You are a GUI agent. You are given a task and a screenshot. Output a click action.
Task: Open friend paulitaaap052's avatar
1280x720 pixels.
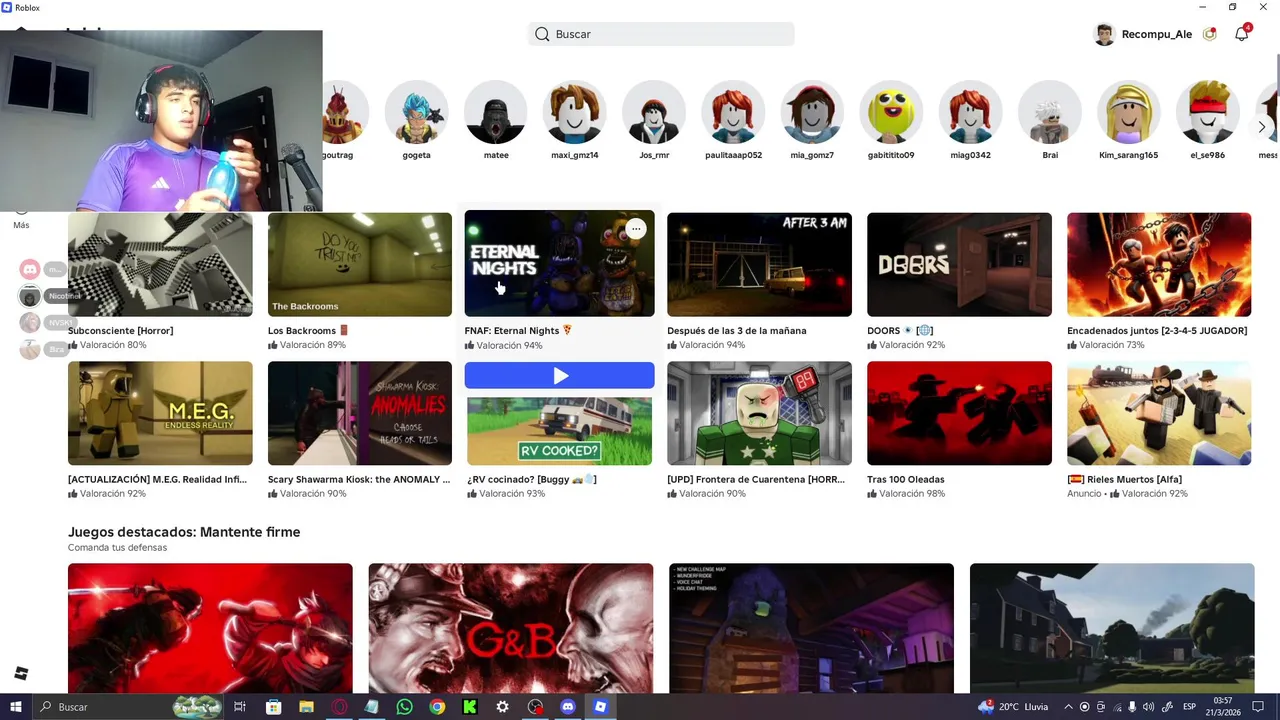click(x=733, y=113)
